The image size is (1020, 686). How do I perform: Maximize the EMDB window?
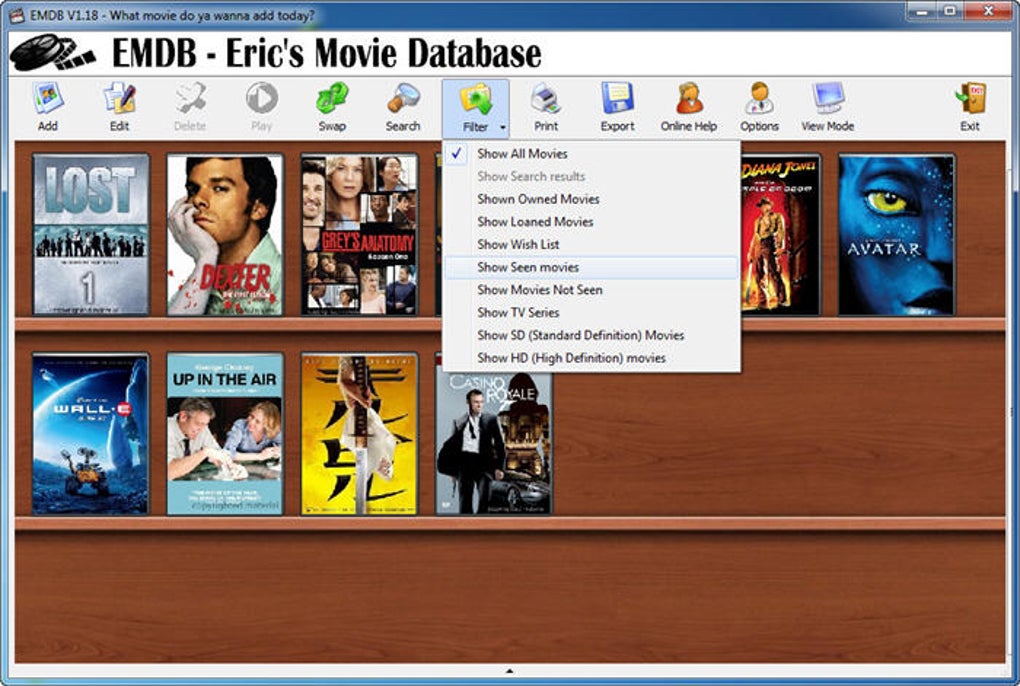(x=950, y=11)
